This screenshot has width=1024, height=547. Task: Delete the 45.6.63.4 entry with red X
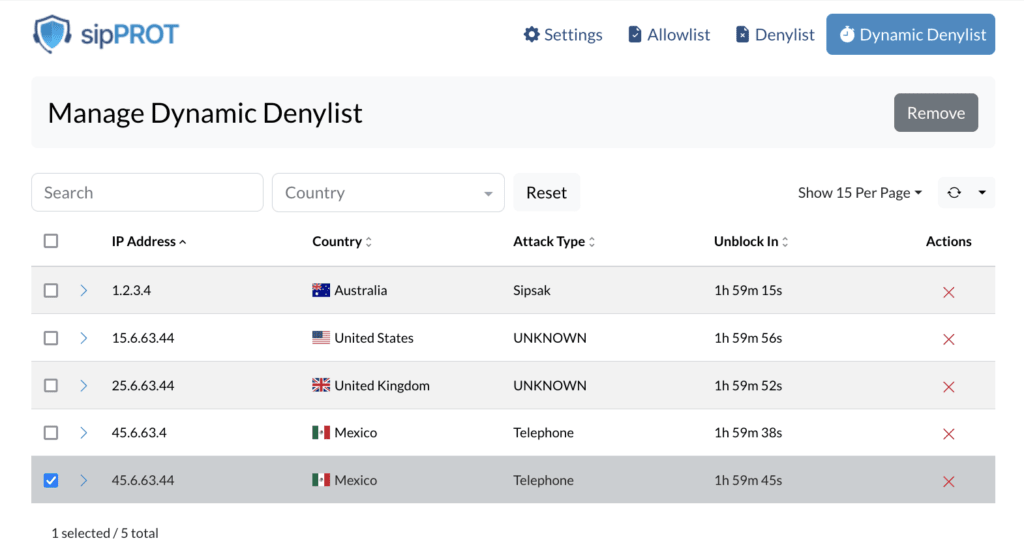(949, 434)
